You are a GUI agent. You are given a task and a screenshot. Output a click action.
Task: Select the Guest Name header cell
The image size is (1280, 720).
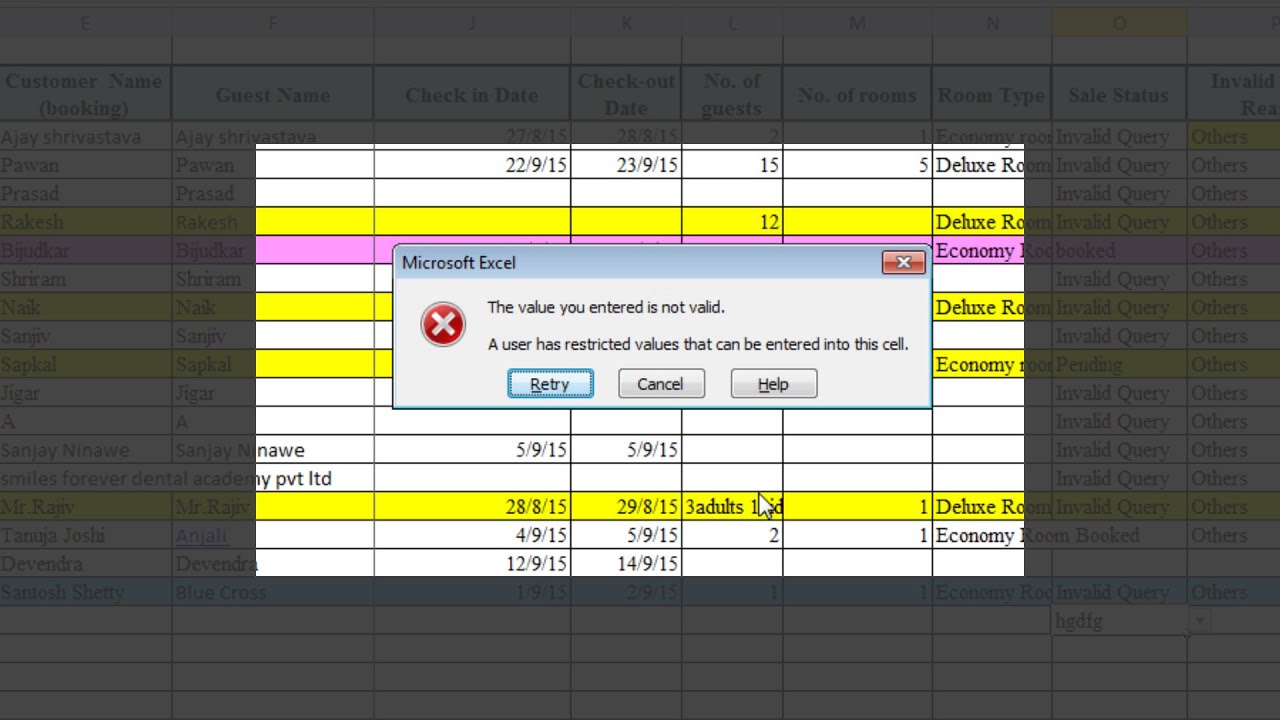coord(273,94)
